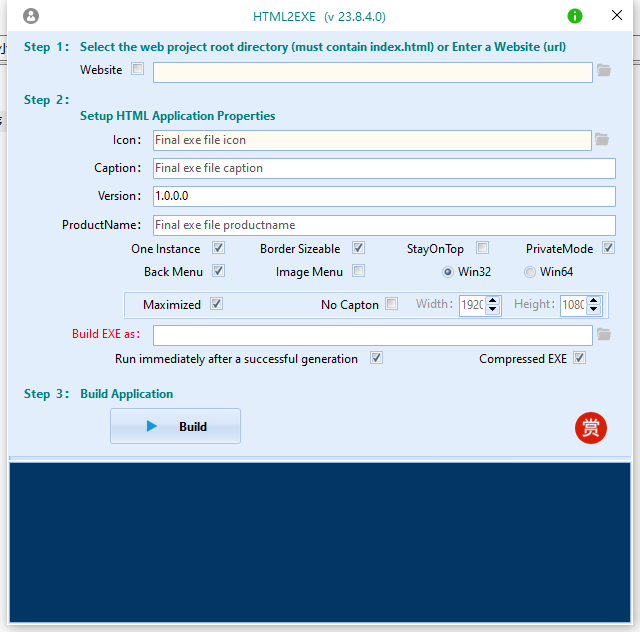Click the HTML2EXE version title text
The width and height of the screenshot is (640, 632).
(319, 17)
